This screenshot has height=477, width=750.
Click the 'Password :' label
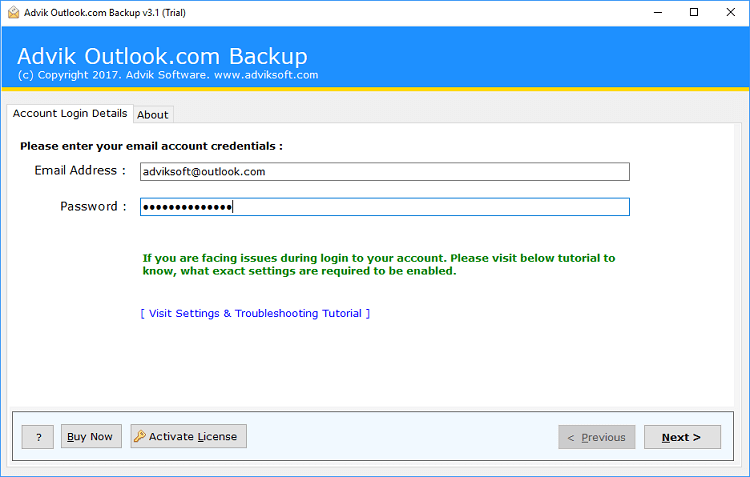point(93,207)
